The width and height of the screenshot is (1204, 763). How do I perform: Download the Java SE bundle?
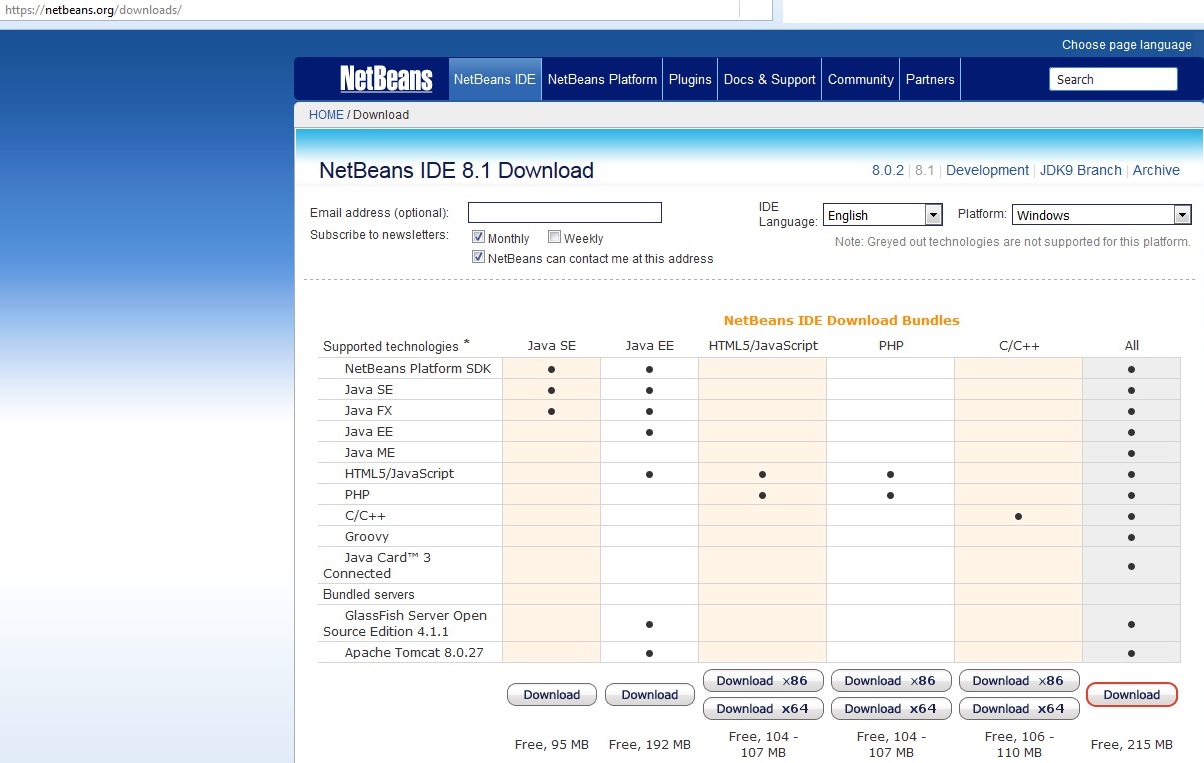[x=552, y=695]
